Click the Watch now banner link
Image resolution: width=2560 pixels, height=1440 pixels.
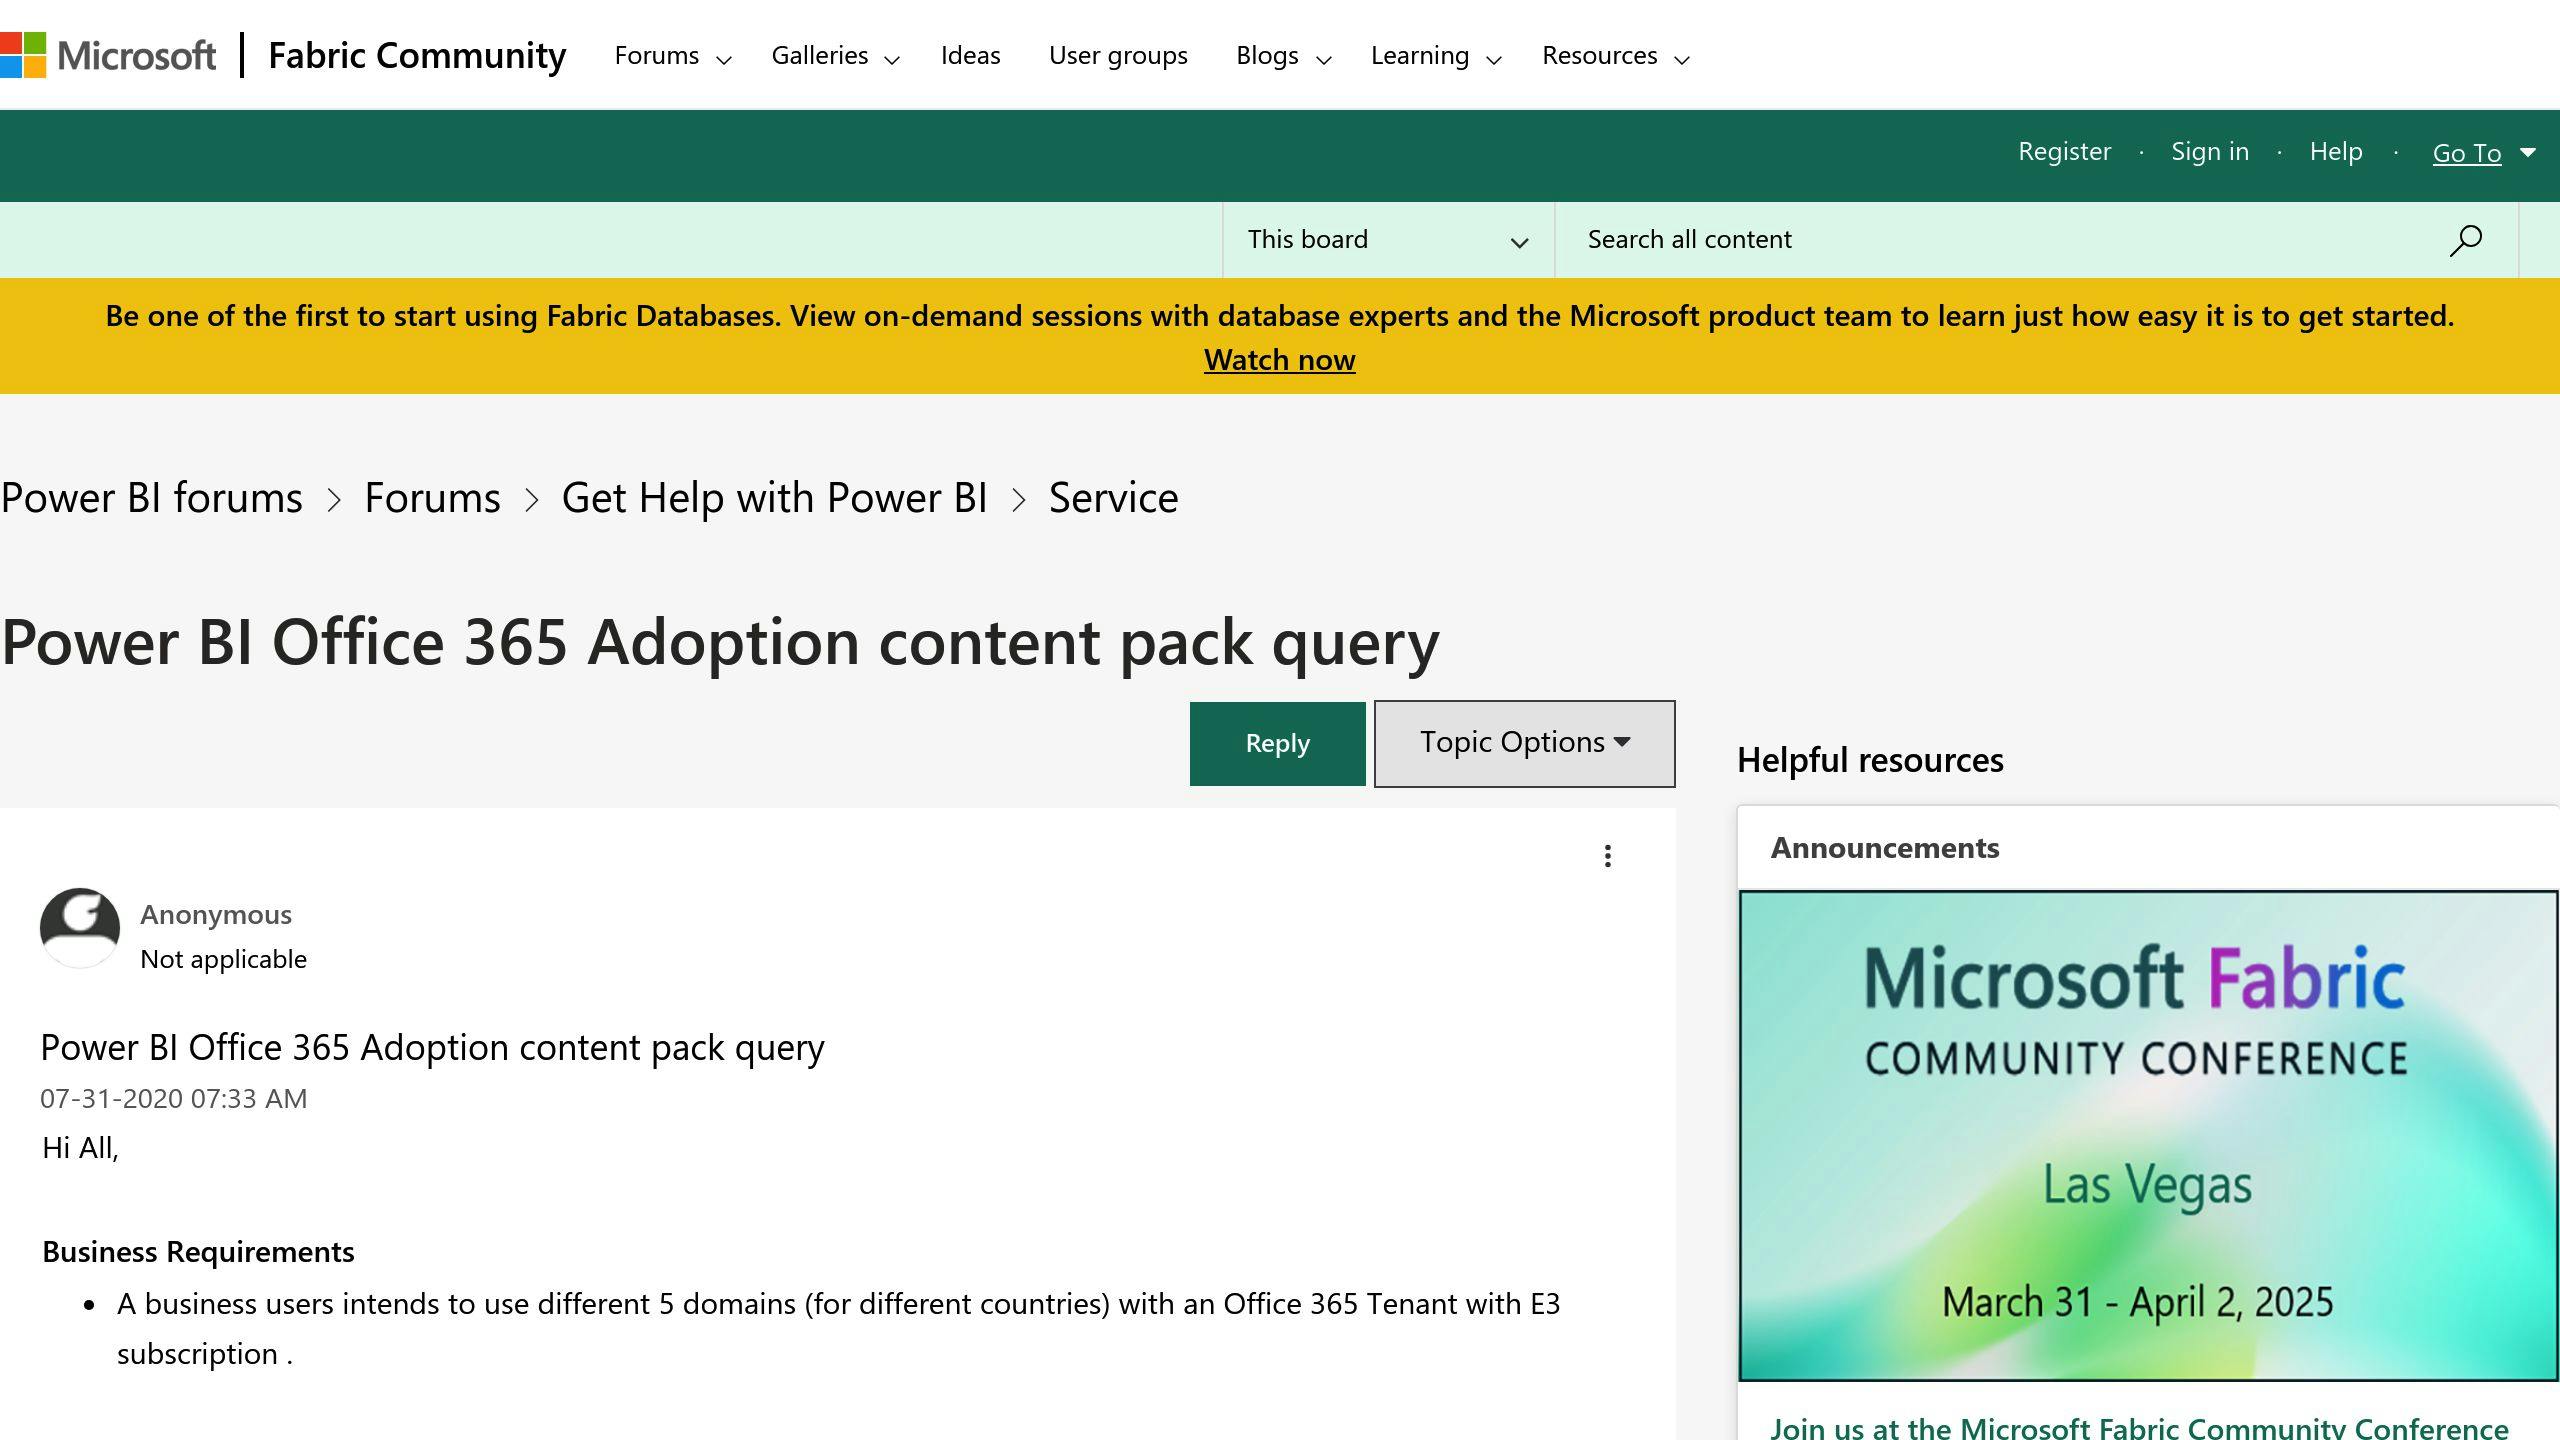(x=1279, y=360)
